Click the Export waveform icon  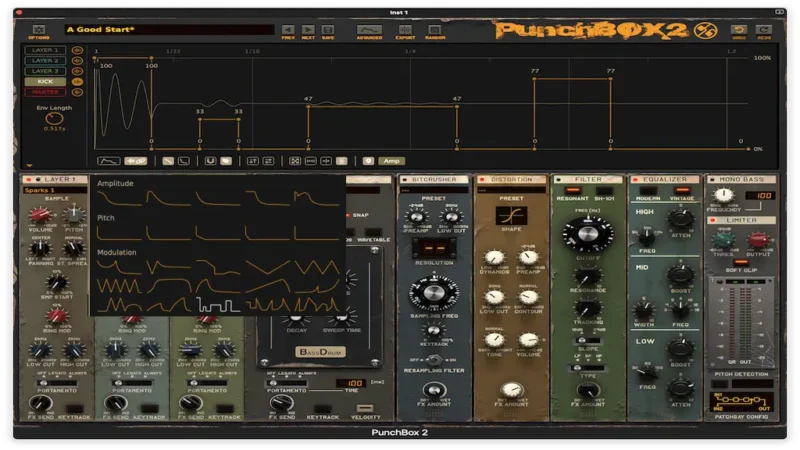pyautogui.click(x=405, y=30)
